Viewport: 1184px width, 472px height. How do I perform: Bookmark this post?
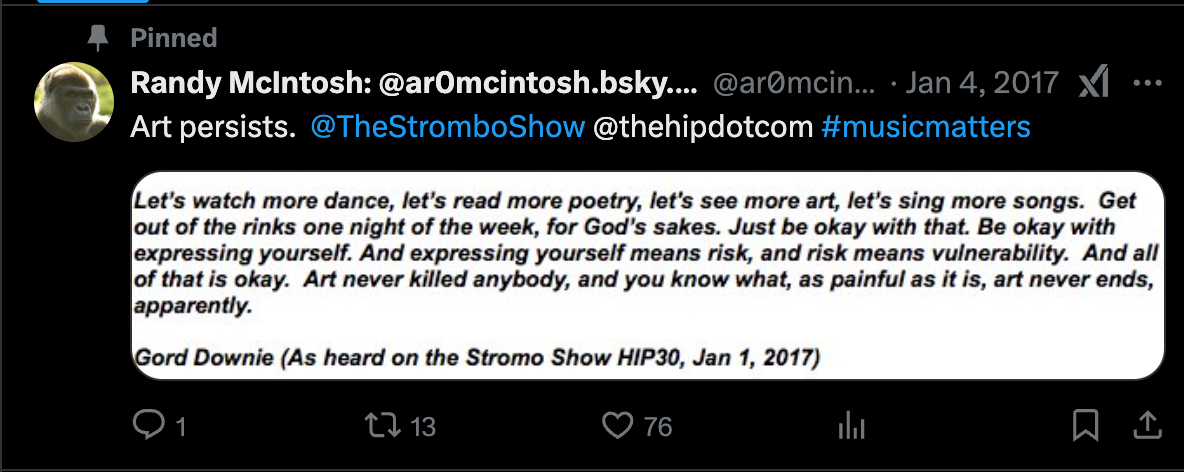click(1085, 426)
